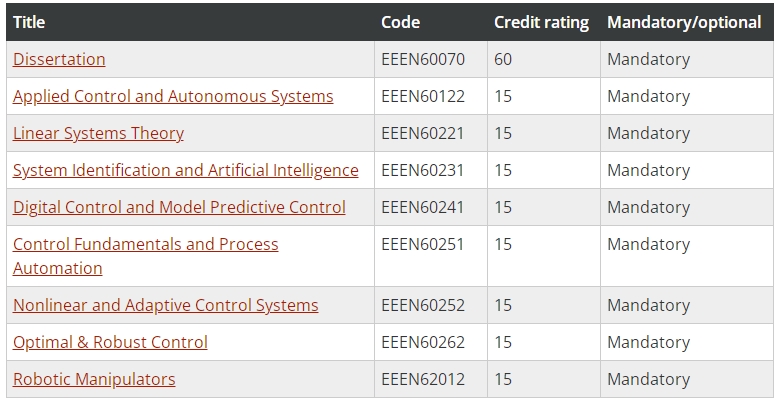
Task: Click the 60 credit rating cell
Action: coord(544,59)
